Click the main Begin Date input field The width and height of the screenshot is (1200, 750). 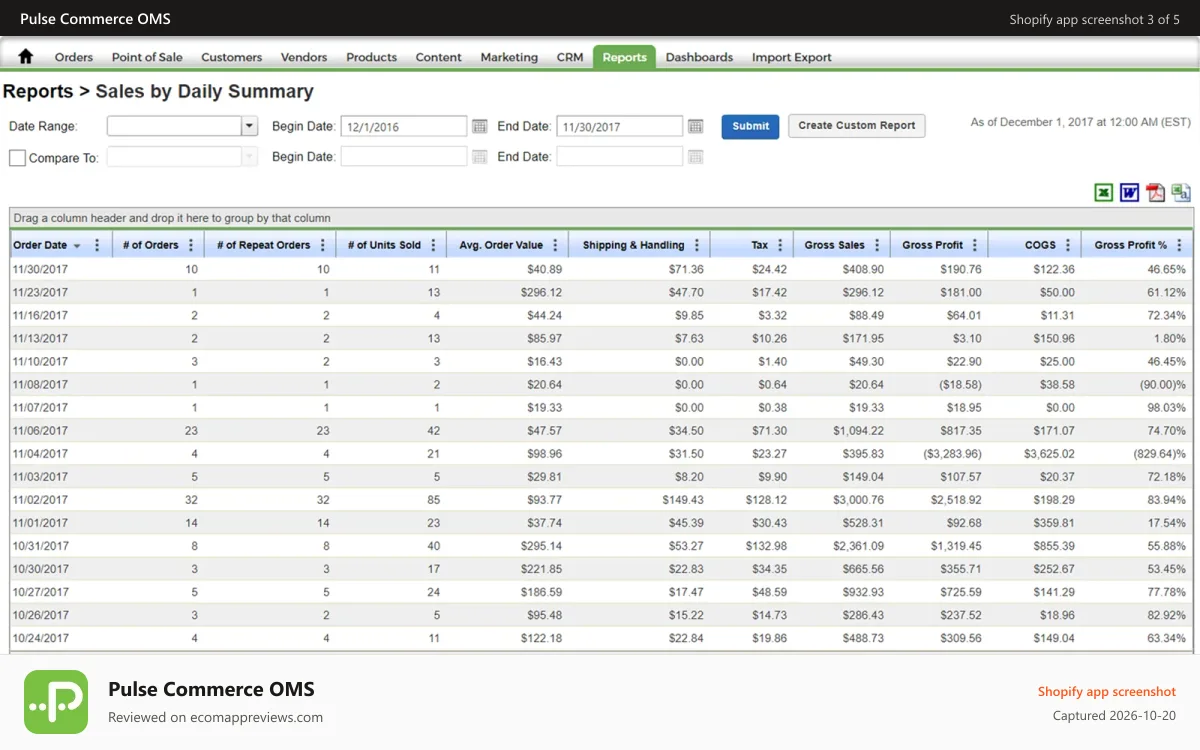[404, 126]
